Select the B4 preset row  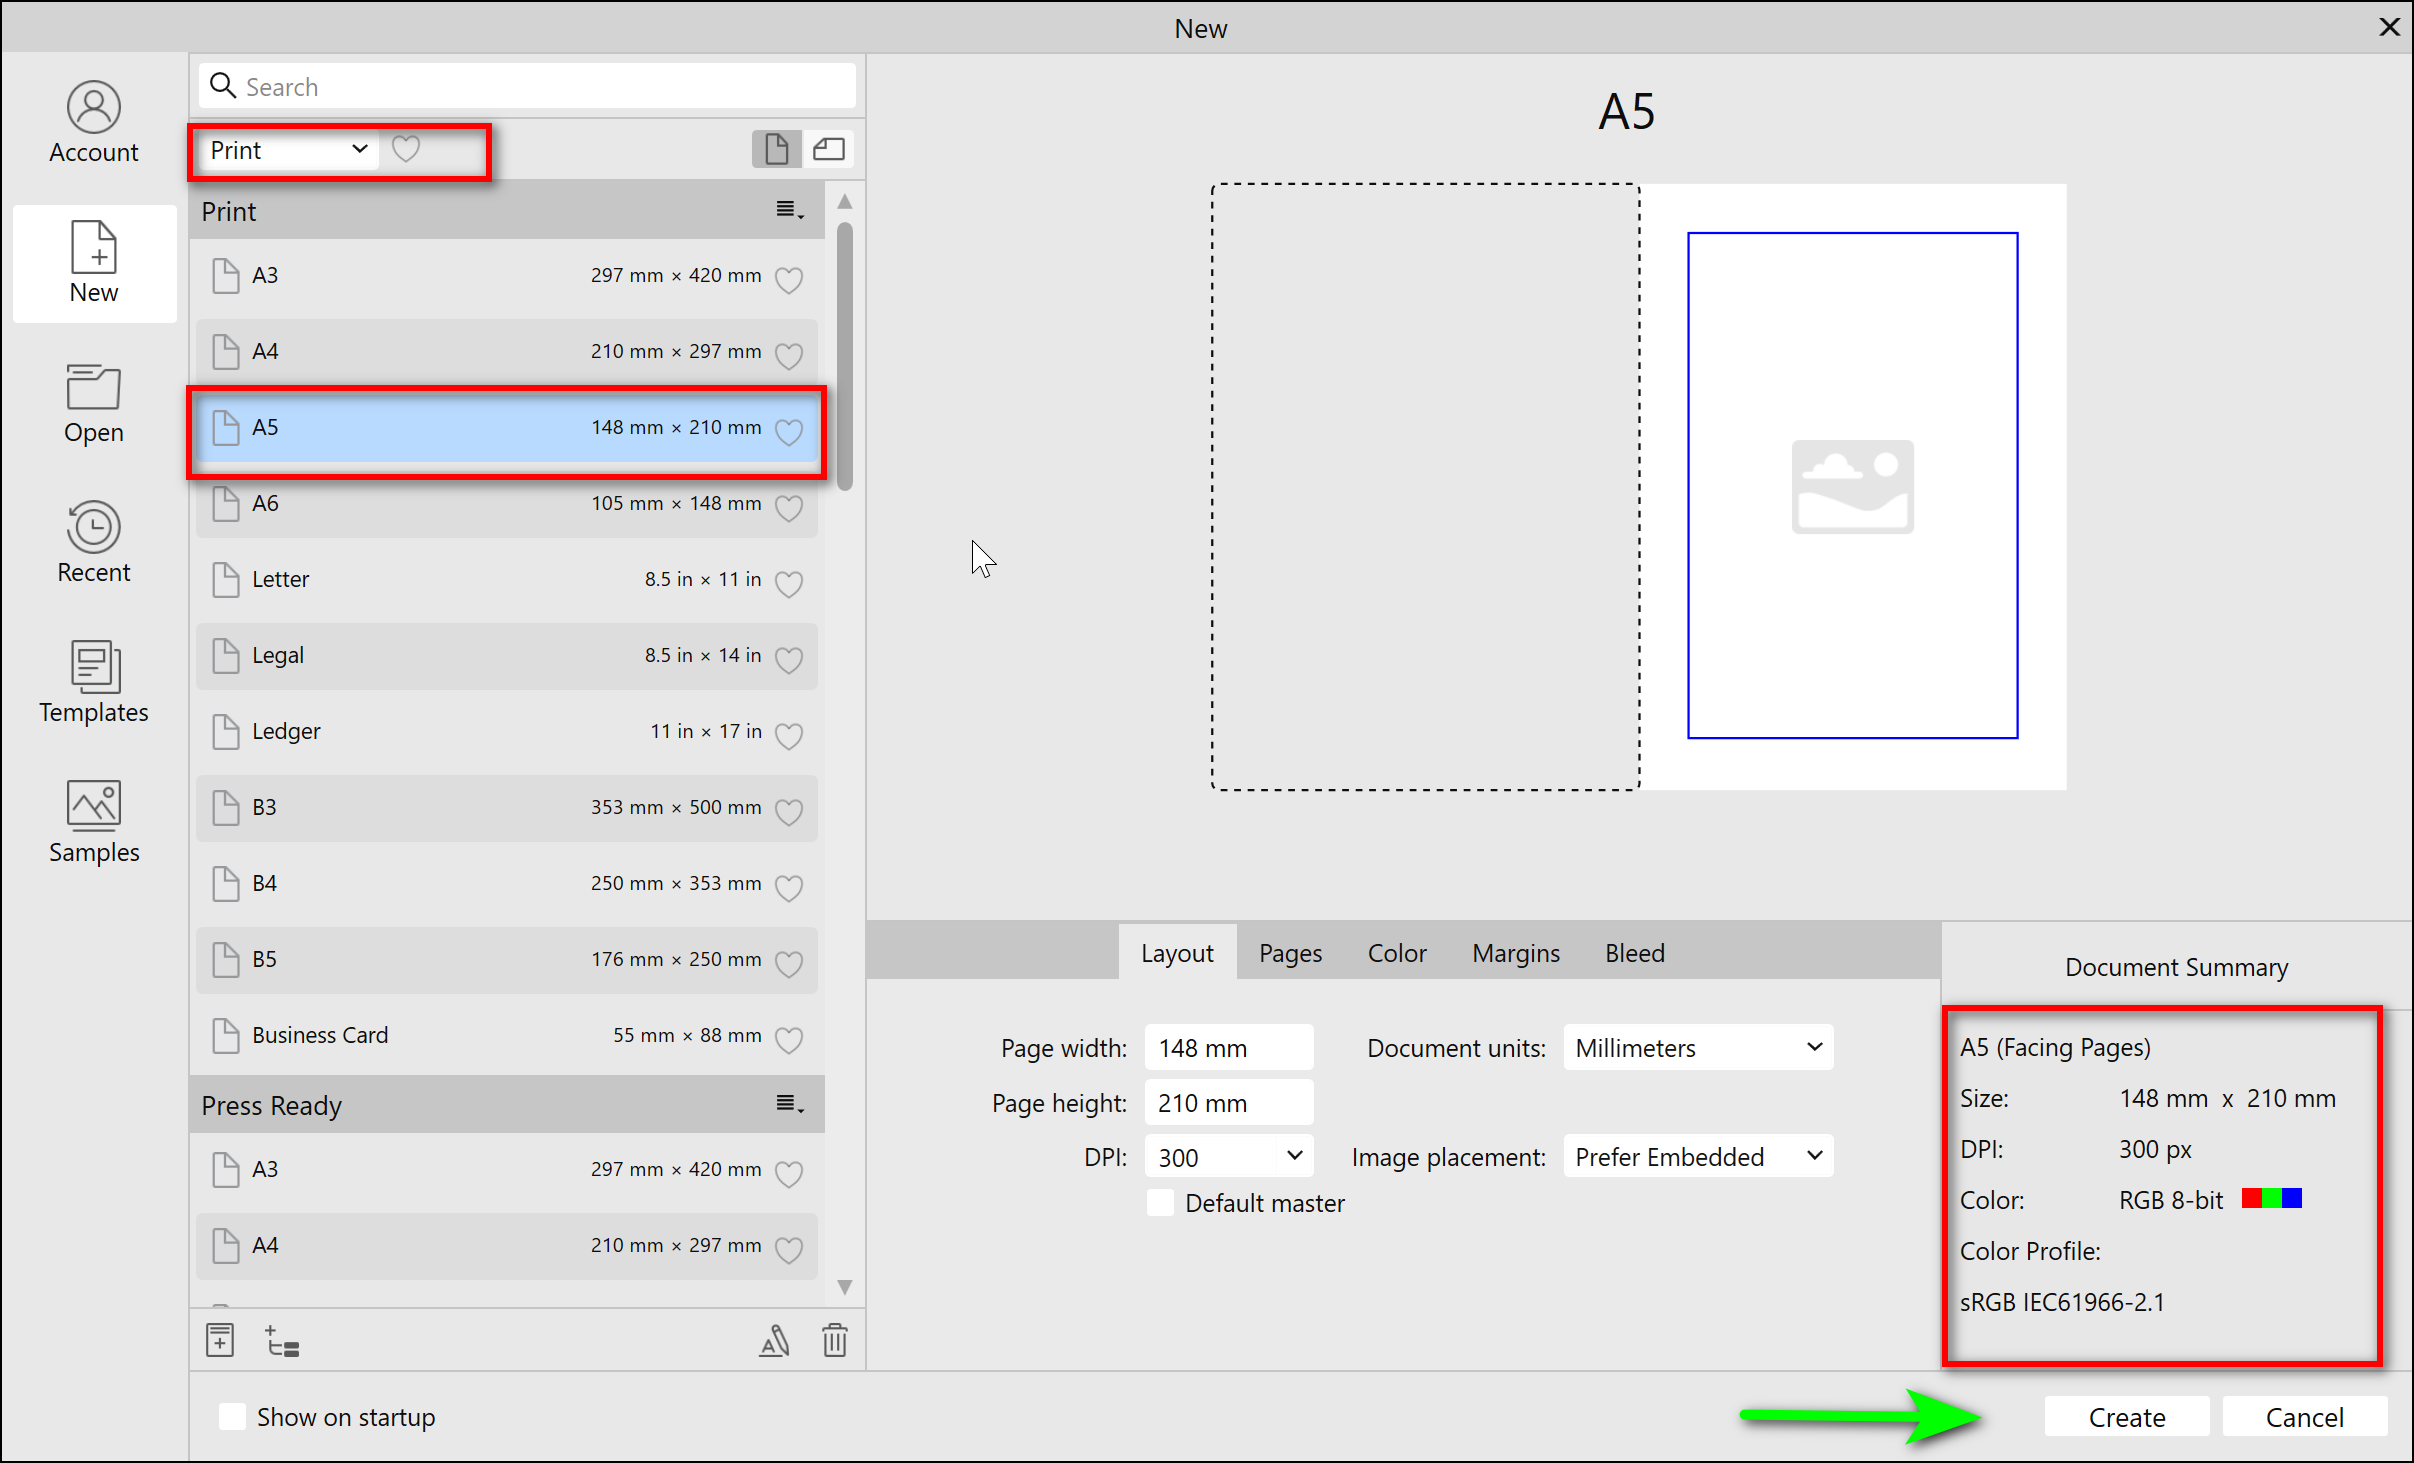click(x=507, y=883)
